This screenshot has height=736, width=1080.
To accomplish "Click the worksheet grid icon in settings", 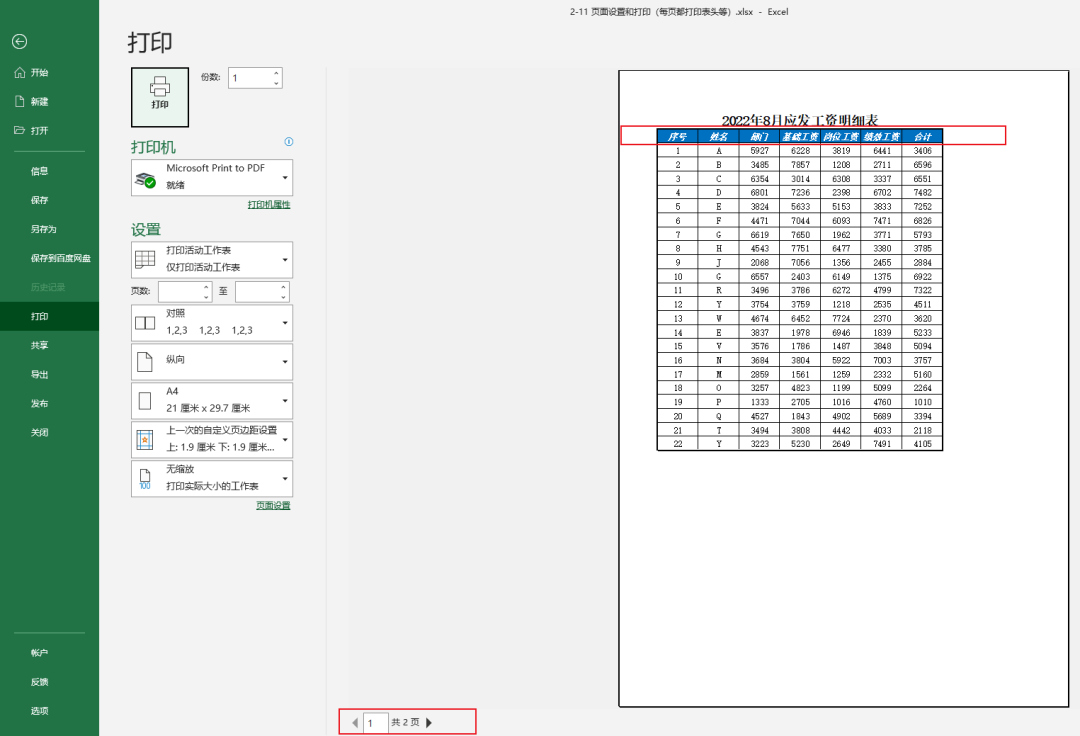I will pyautogui.click(x=145, y=260).
